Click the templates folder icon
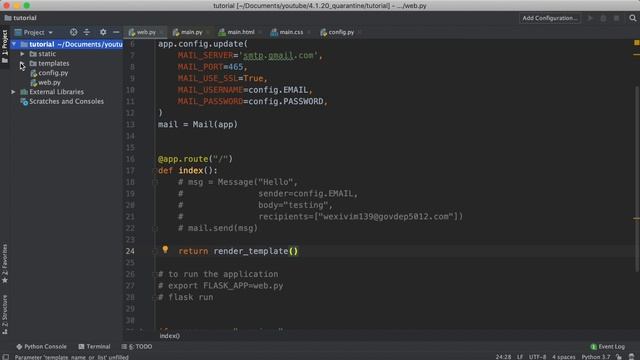The height and width of the screenshot is (360, 640). [33, 63]
